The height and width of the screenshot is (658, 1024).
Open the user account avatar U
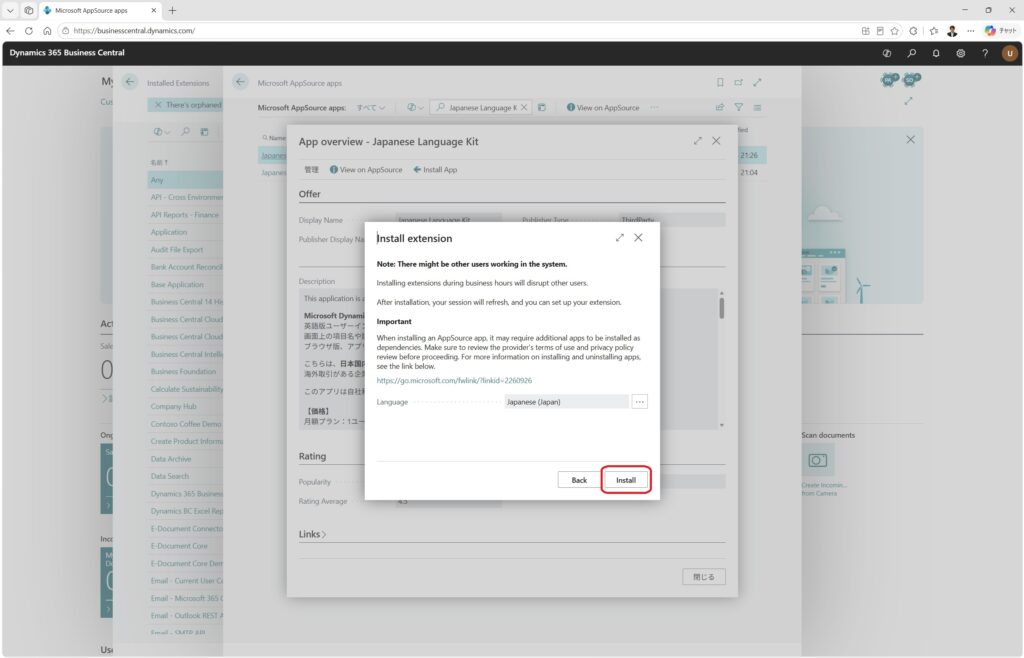pos(1010,54)
